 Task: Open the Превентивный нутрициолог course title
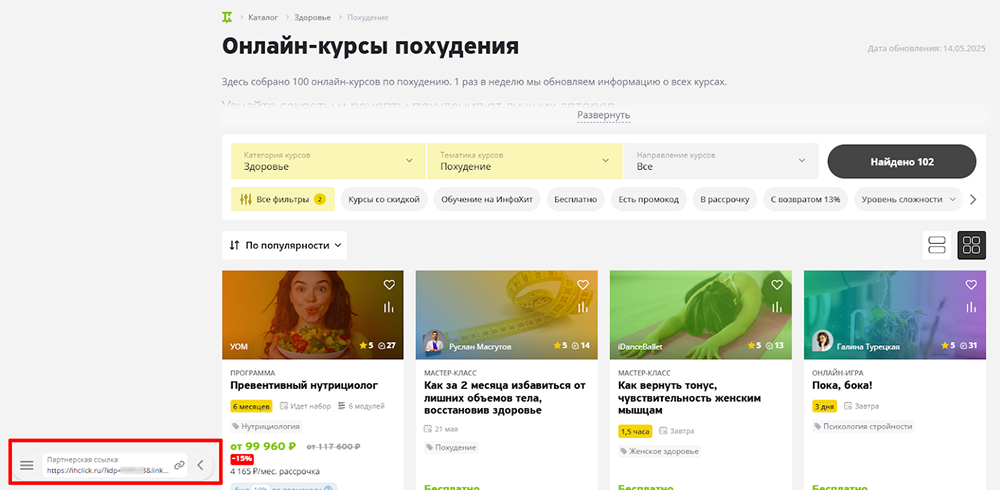(x=304, y=385)
